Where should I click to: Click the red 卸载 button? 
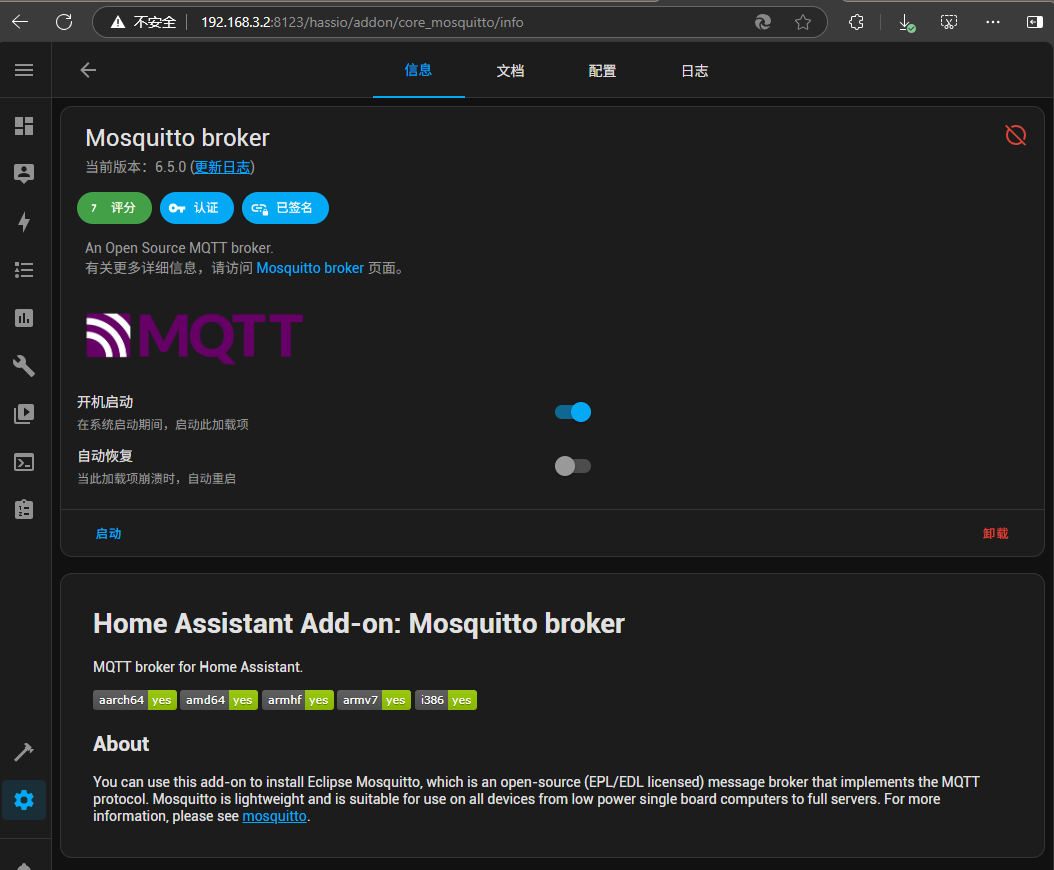coord(995,534)
